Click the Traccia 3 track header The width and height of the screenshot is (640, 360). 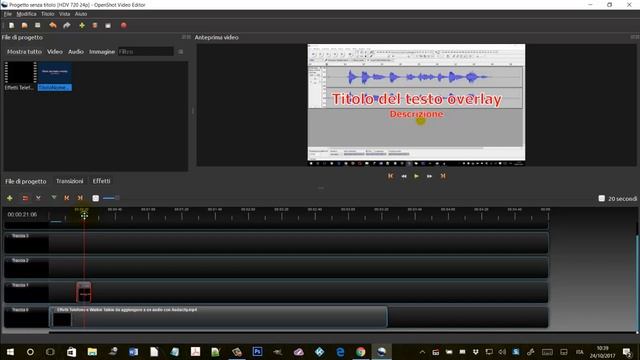(26, 243)
